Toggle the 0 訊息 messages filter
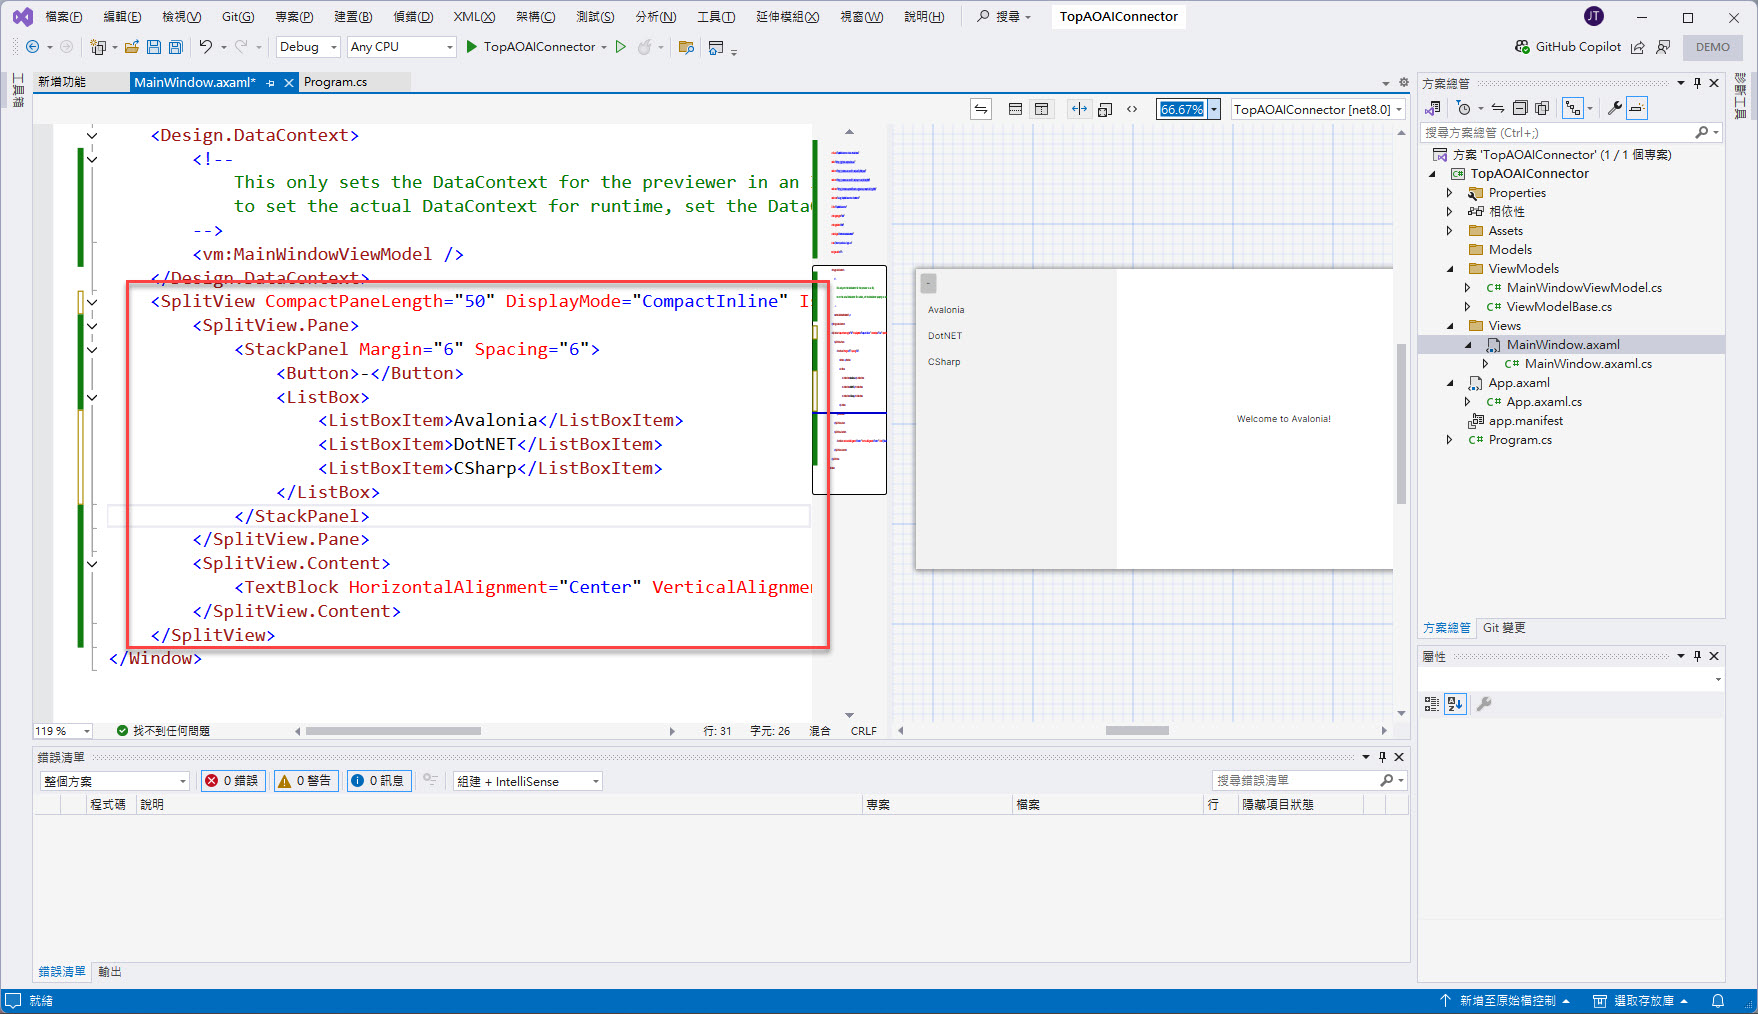This screenshot has height=1014, width=1758. [378, 781]
